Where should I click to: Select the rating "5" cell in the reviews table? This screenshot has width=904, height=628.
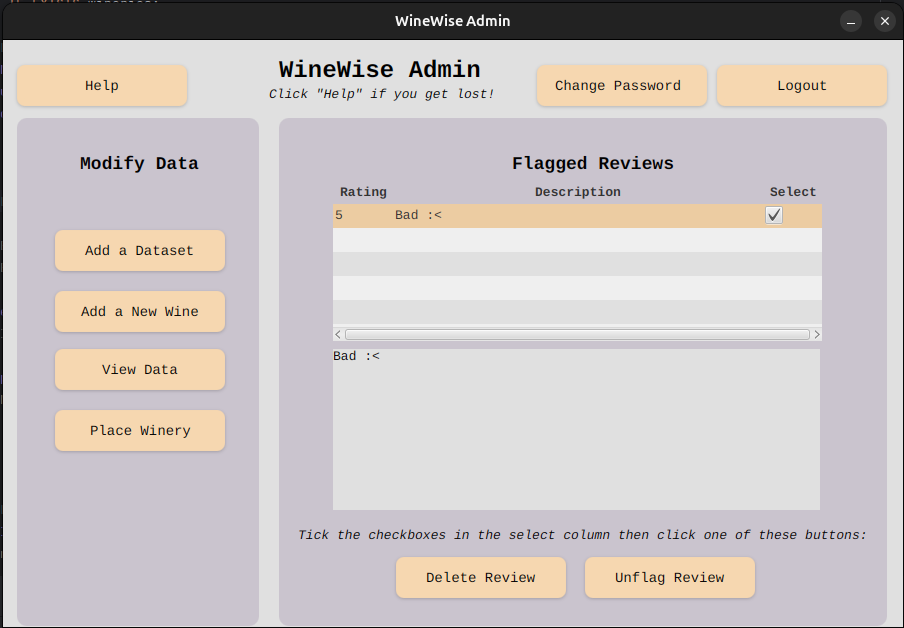point(363,216)
